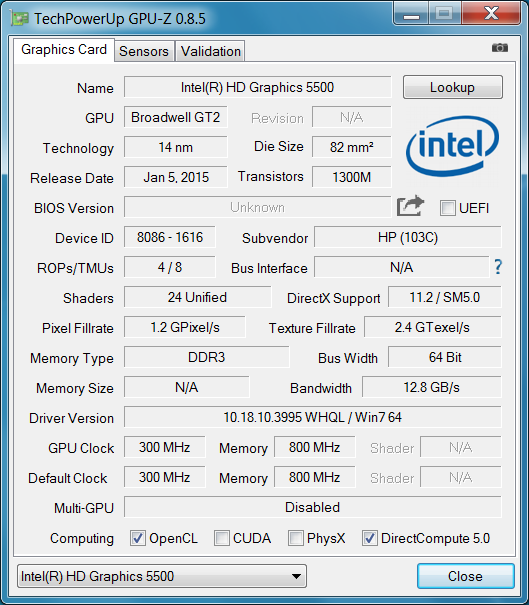
Task: Click the Intel logo image
Action: [452, 146]
